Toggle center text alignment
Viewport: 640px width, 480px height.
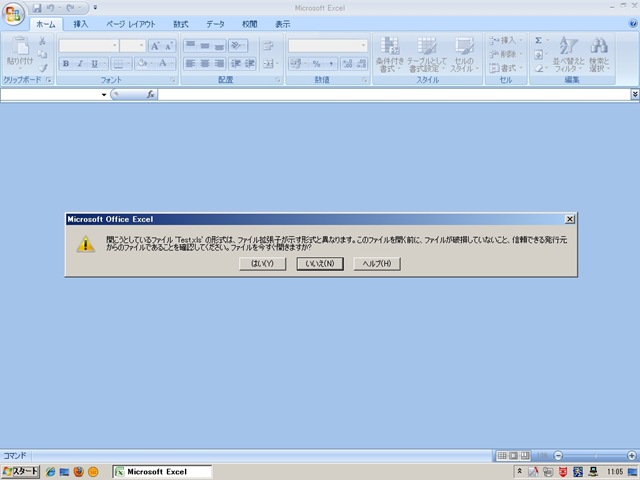click(x=205, y=64)
